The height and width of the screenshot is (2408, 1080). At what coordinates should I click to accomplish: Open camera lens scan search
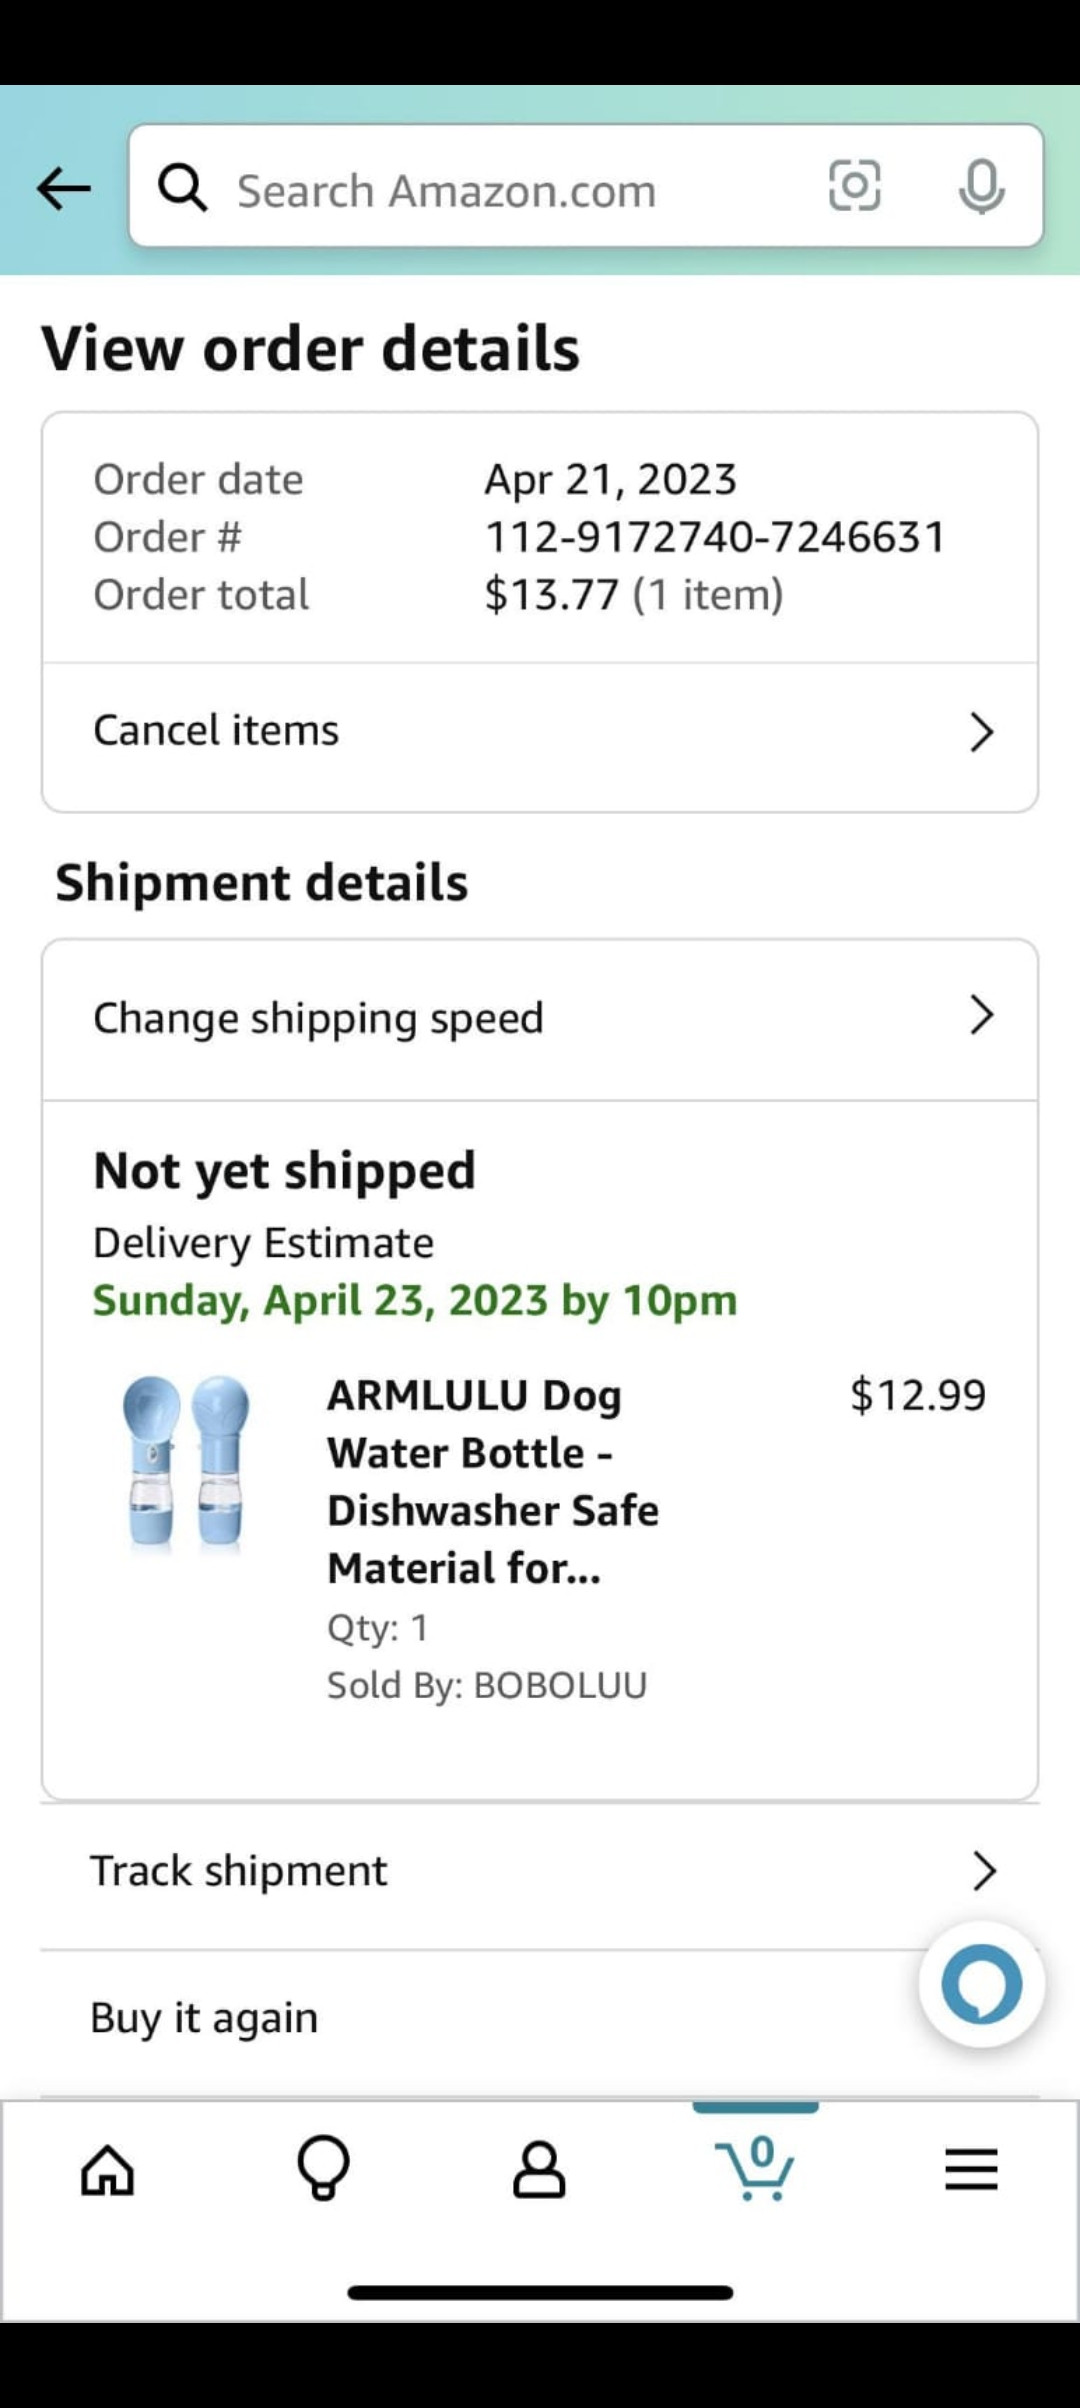pos(855,186)
